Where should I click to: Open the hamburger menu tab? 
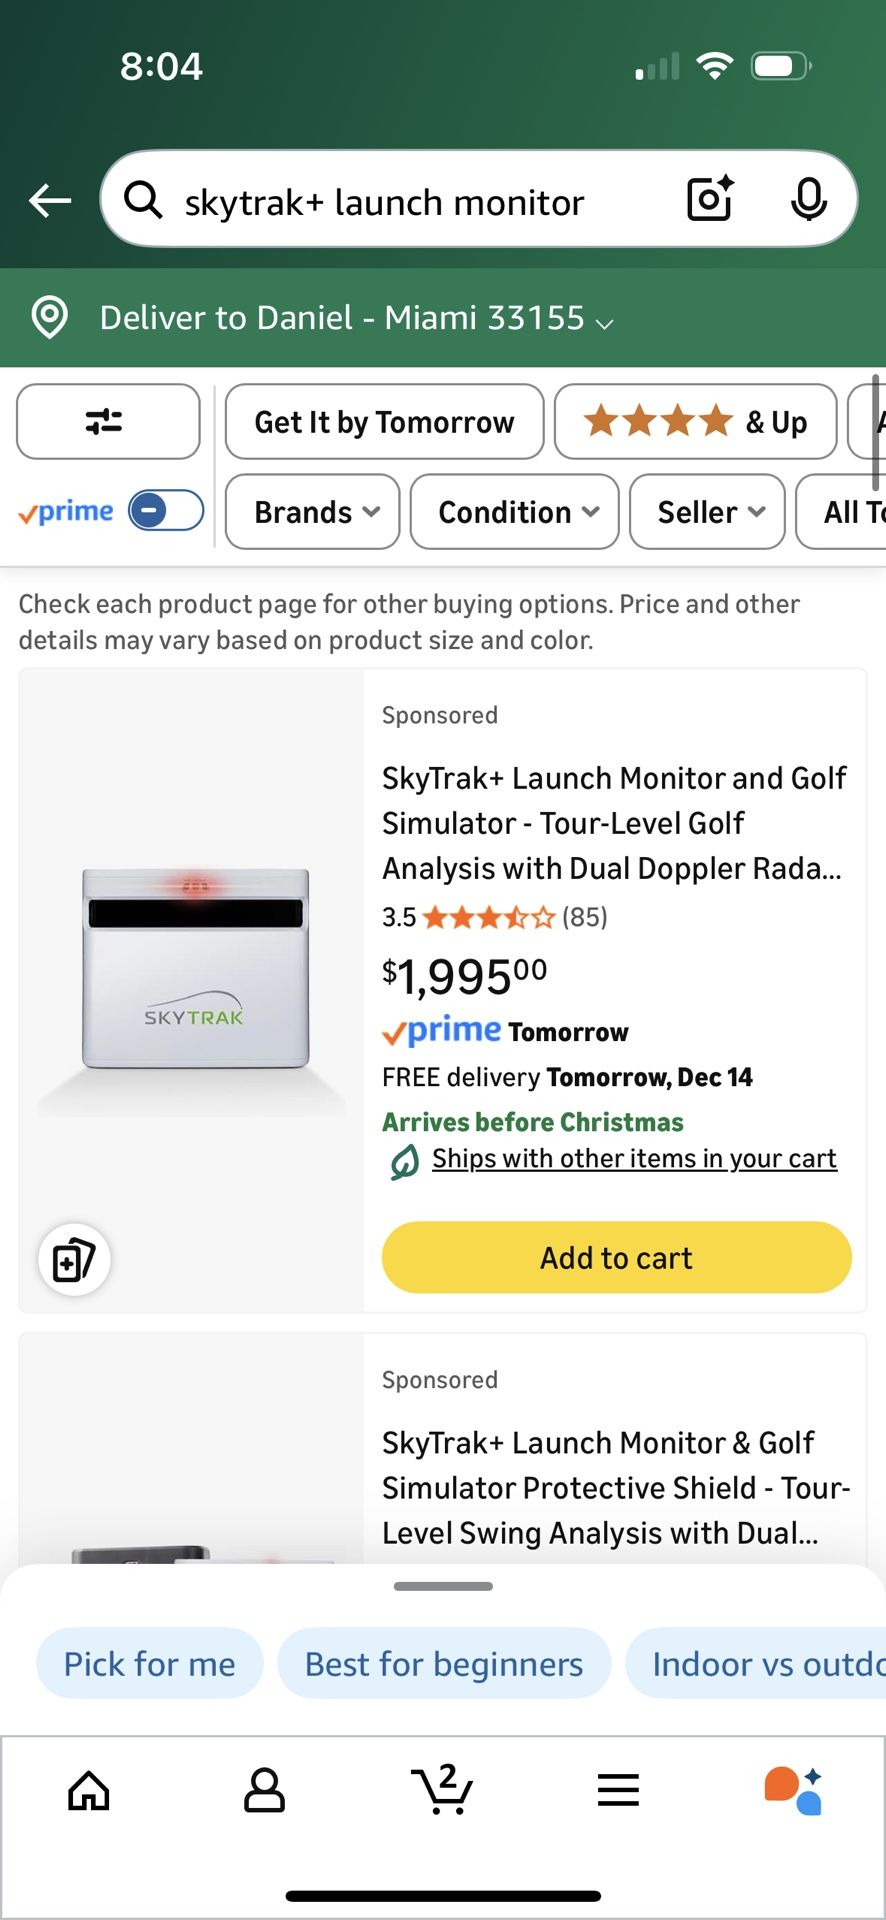[x=618, y=1790]
